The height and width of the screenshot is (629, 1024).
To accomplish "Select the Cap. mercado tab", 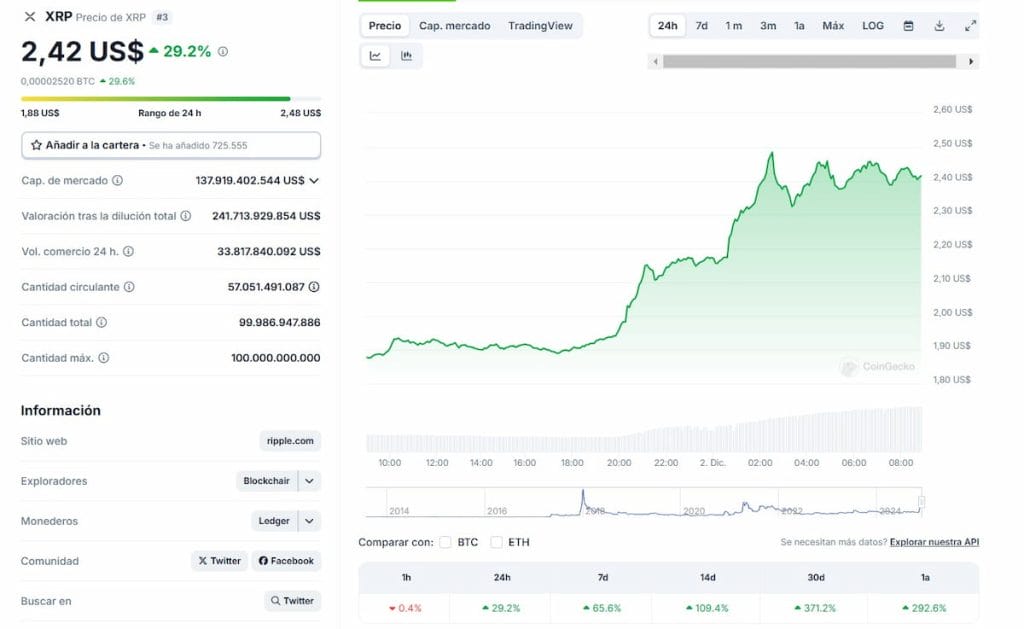I will point(454,25).
